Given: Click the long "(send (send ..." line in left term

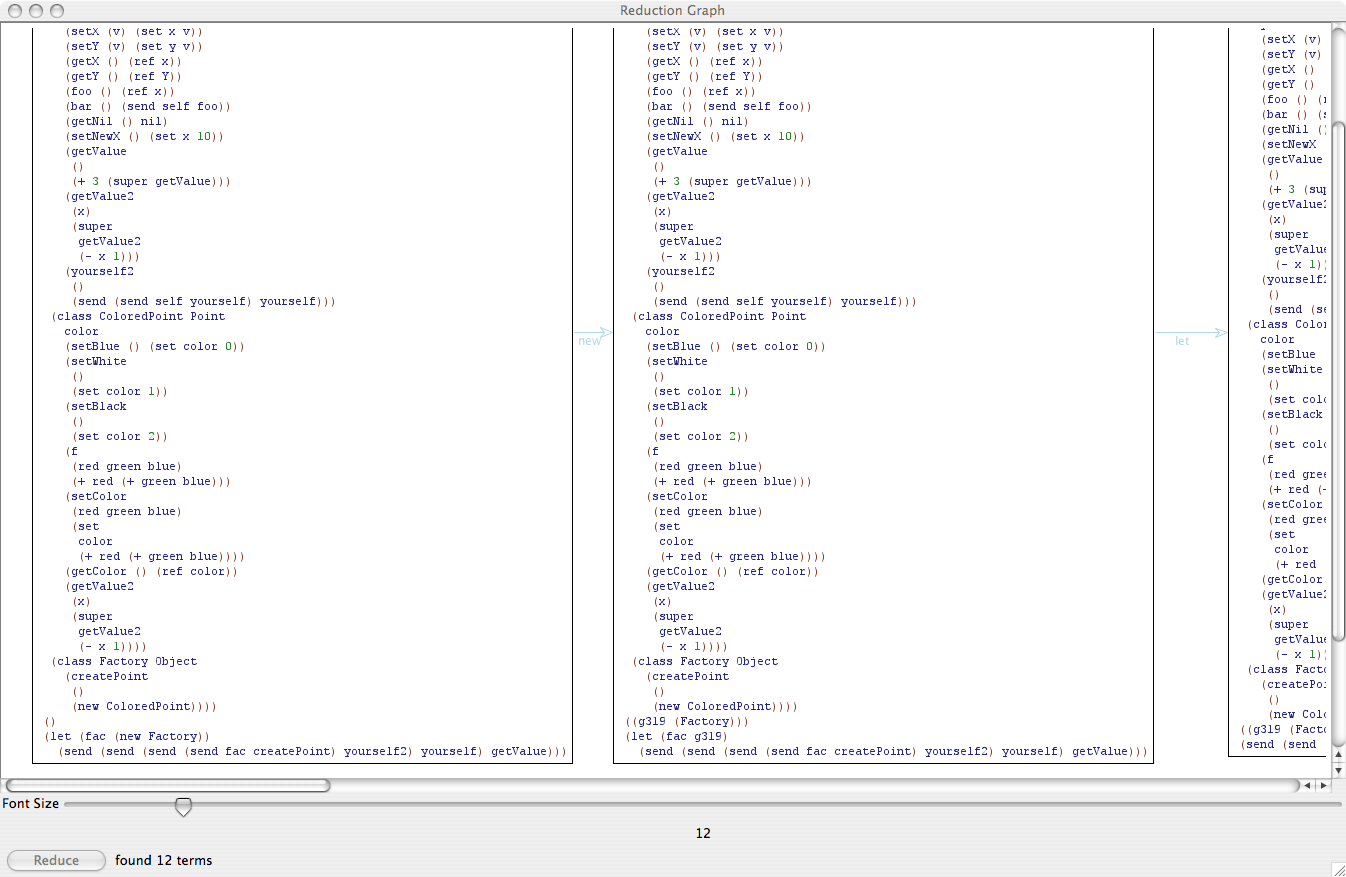Looking at the screenshot, I should 313,751.
